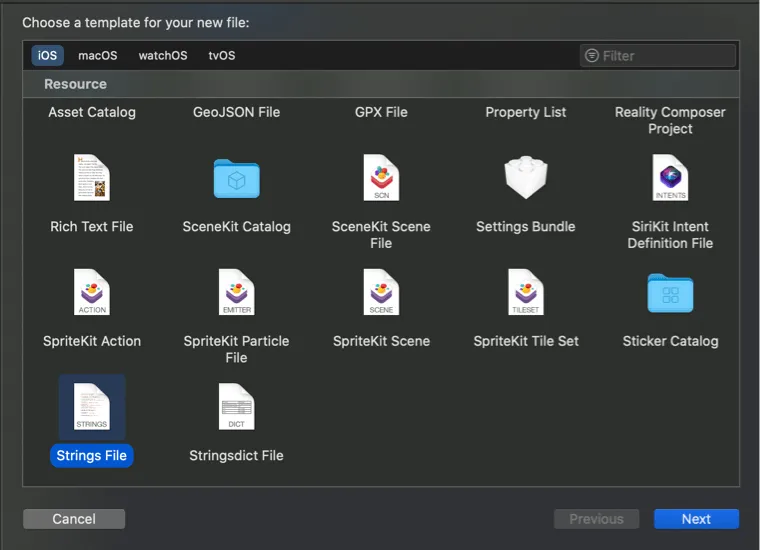Pick the SpriteKit Particle File icon
The width and height of the screenshot is (760, 550).
(x=236, y=293)
